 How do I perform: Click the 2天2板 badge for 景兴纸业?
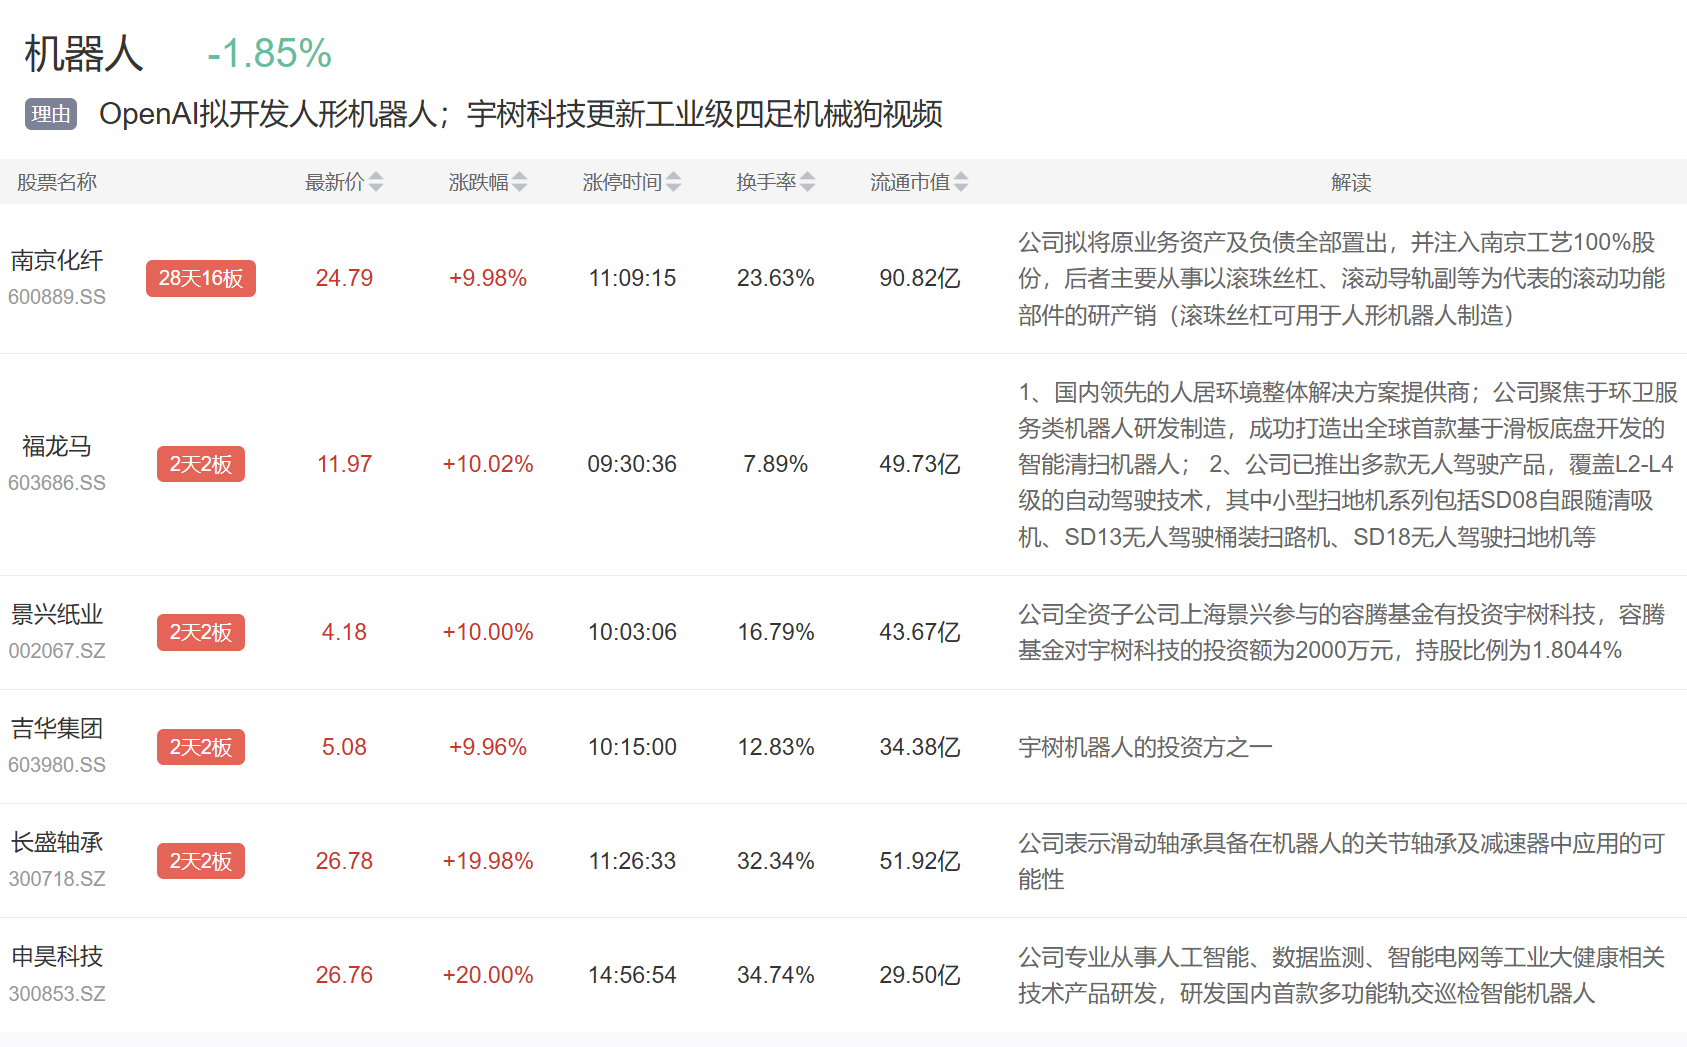(x=201, y=632)
